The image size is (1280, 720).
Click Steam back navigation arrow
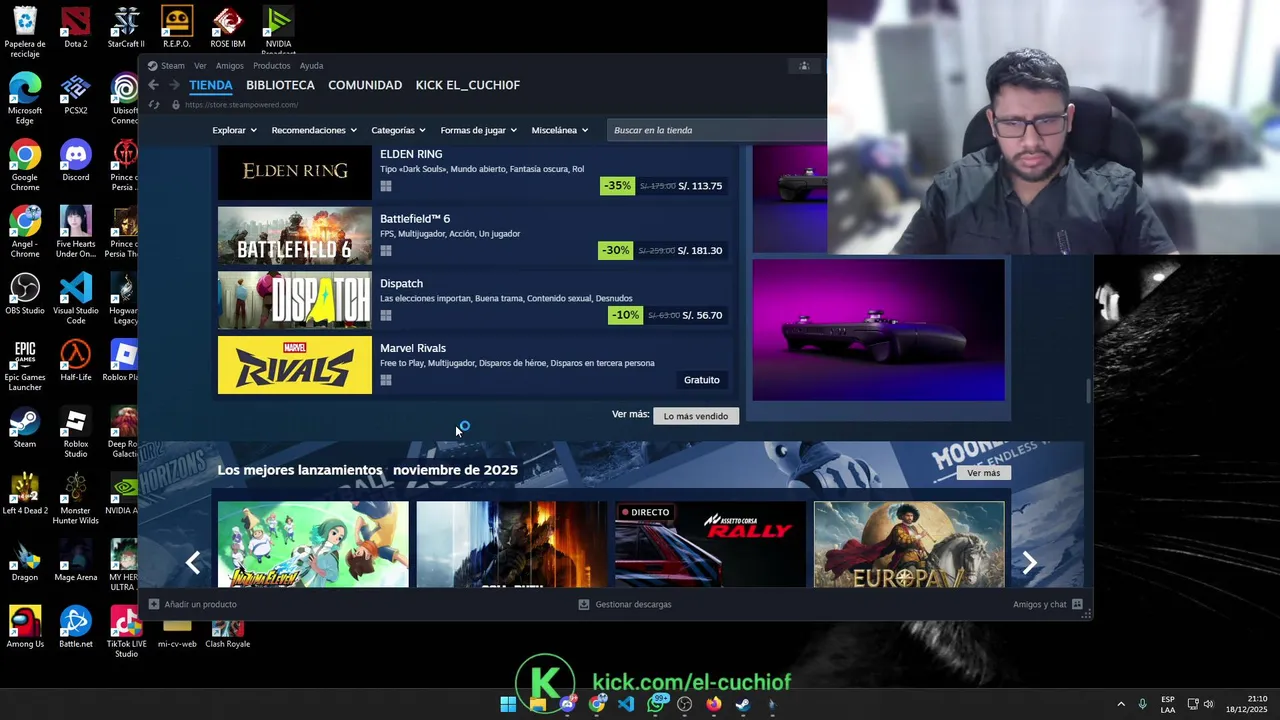pos(154,85)
